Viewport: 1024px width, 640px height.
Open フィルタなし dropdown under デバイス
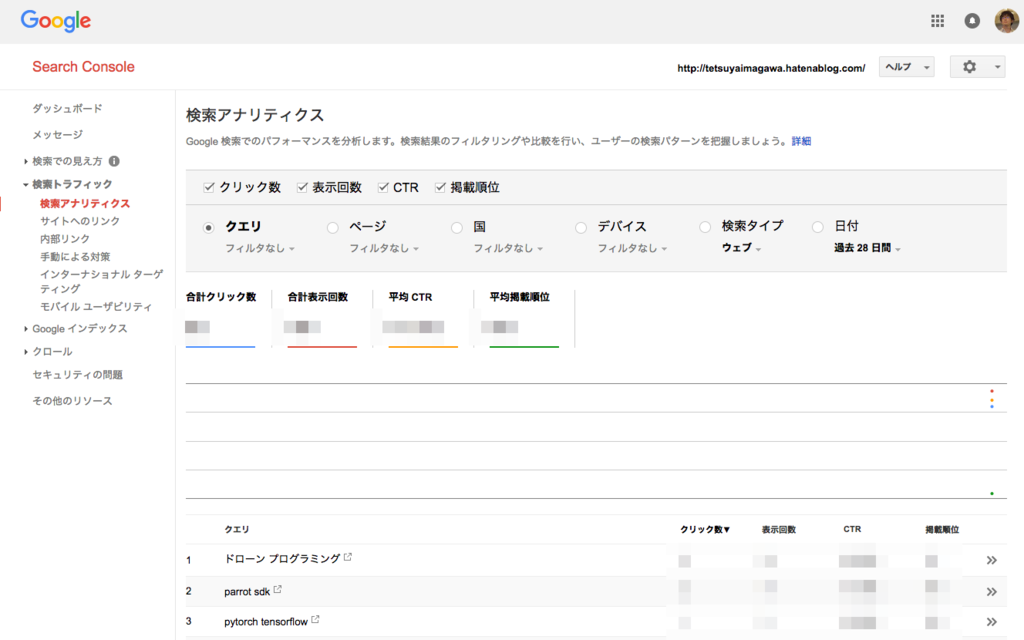coord(632,248)
